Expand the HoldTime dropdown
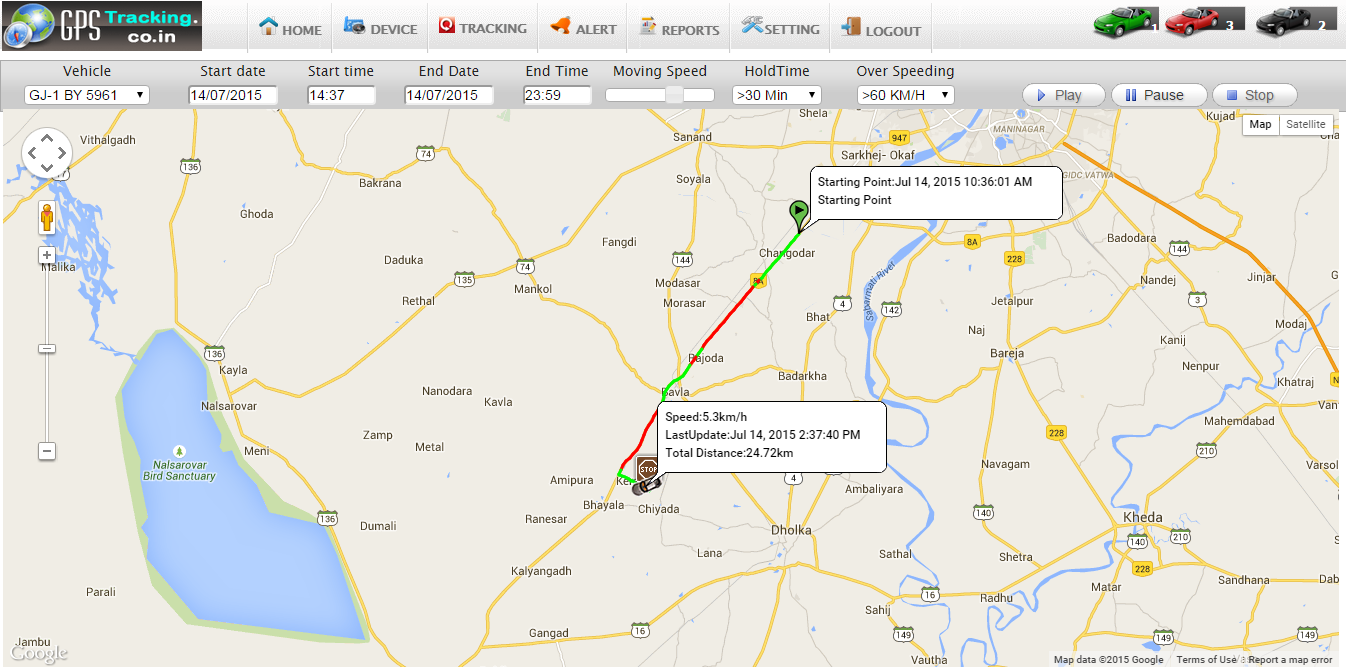The width and height of the screenshot is (1346, 667). pyautogui.click(x=777, y=95)
